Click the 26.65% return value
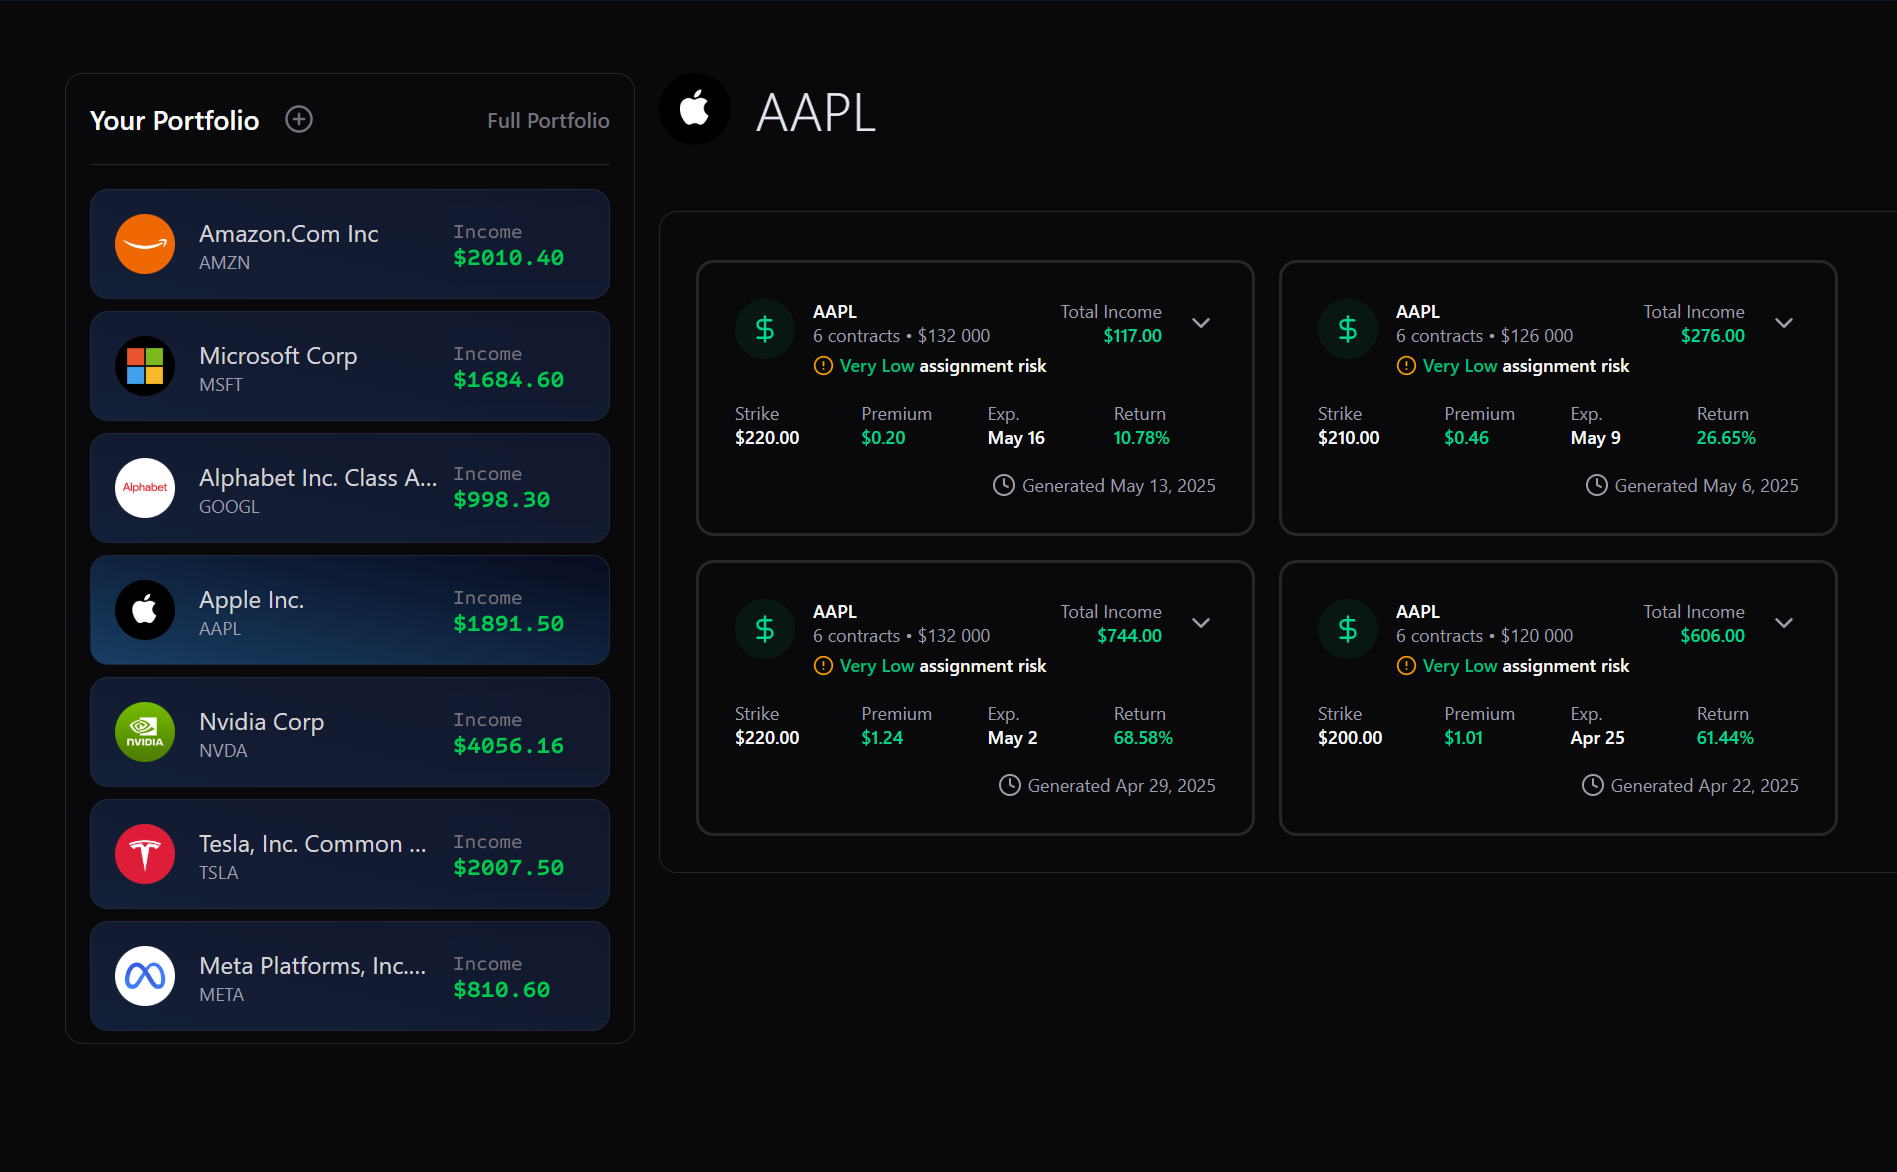 pyautogui.click(x=1726, y=438)
